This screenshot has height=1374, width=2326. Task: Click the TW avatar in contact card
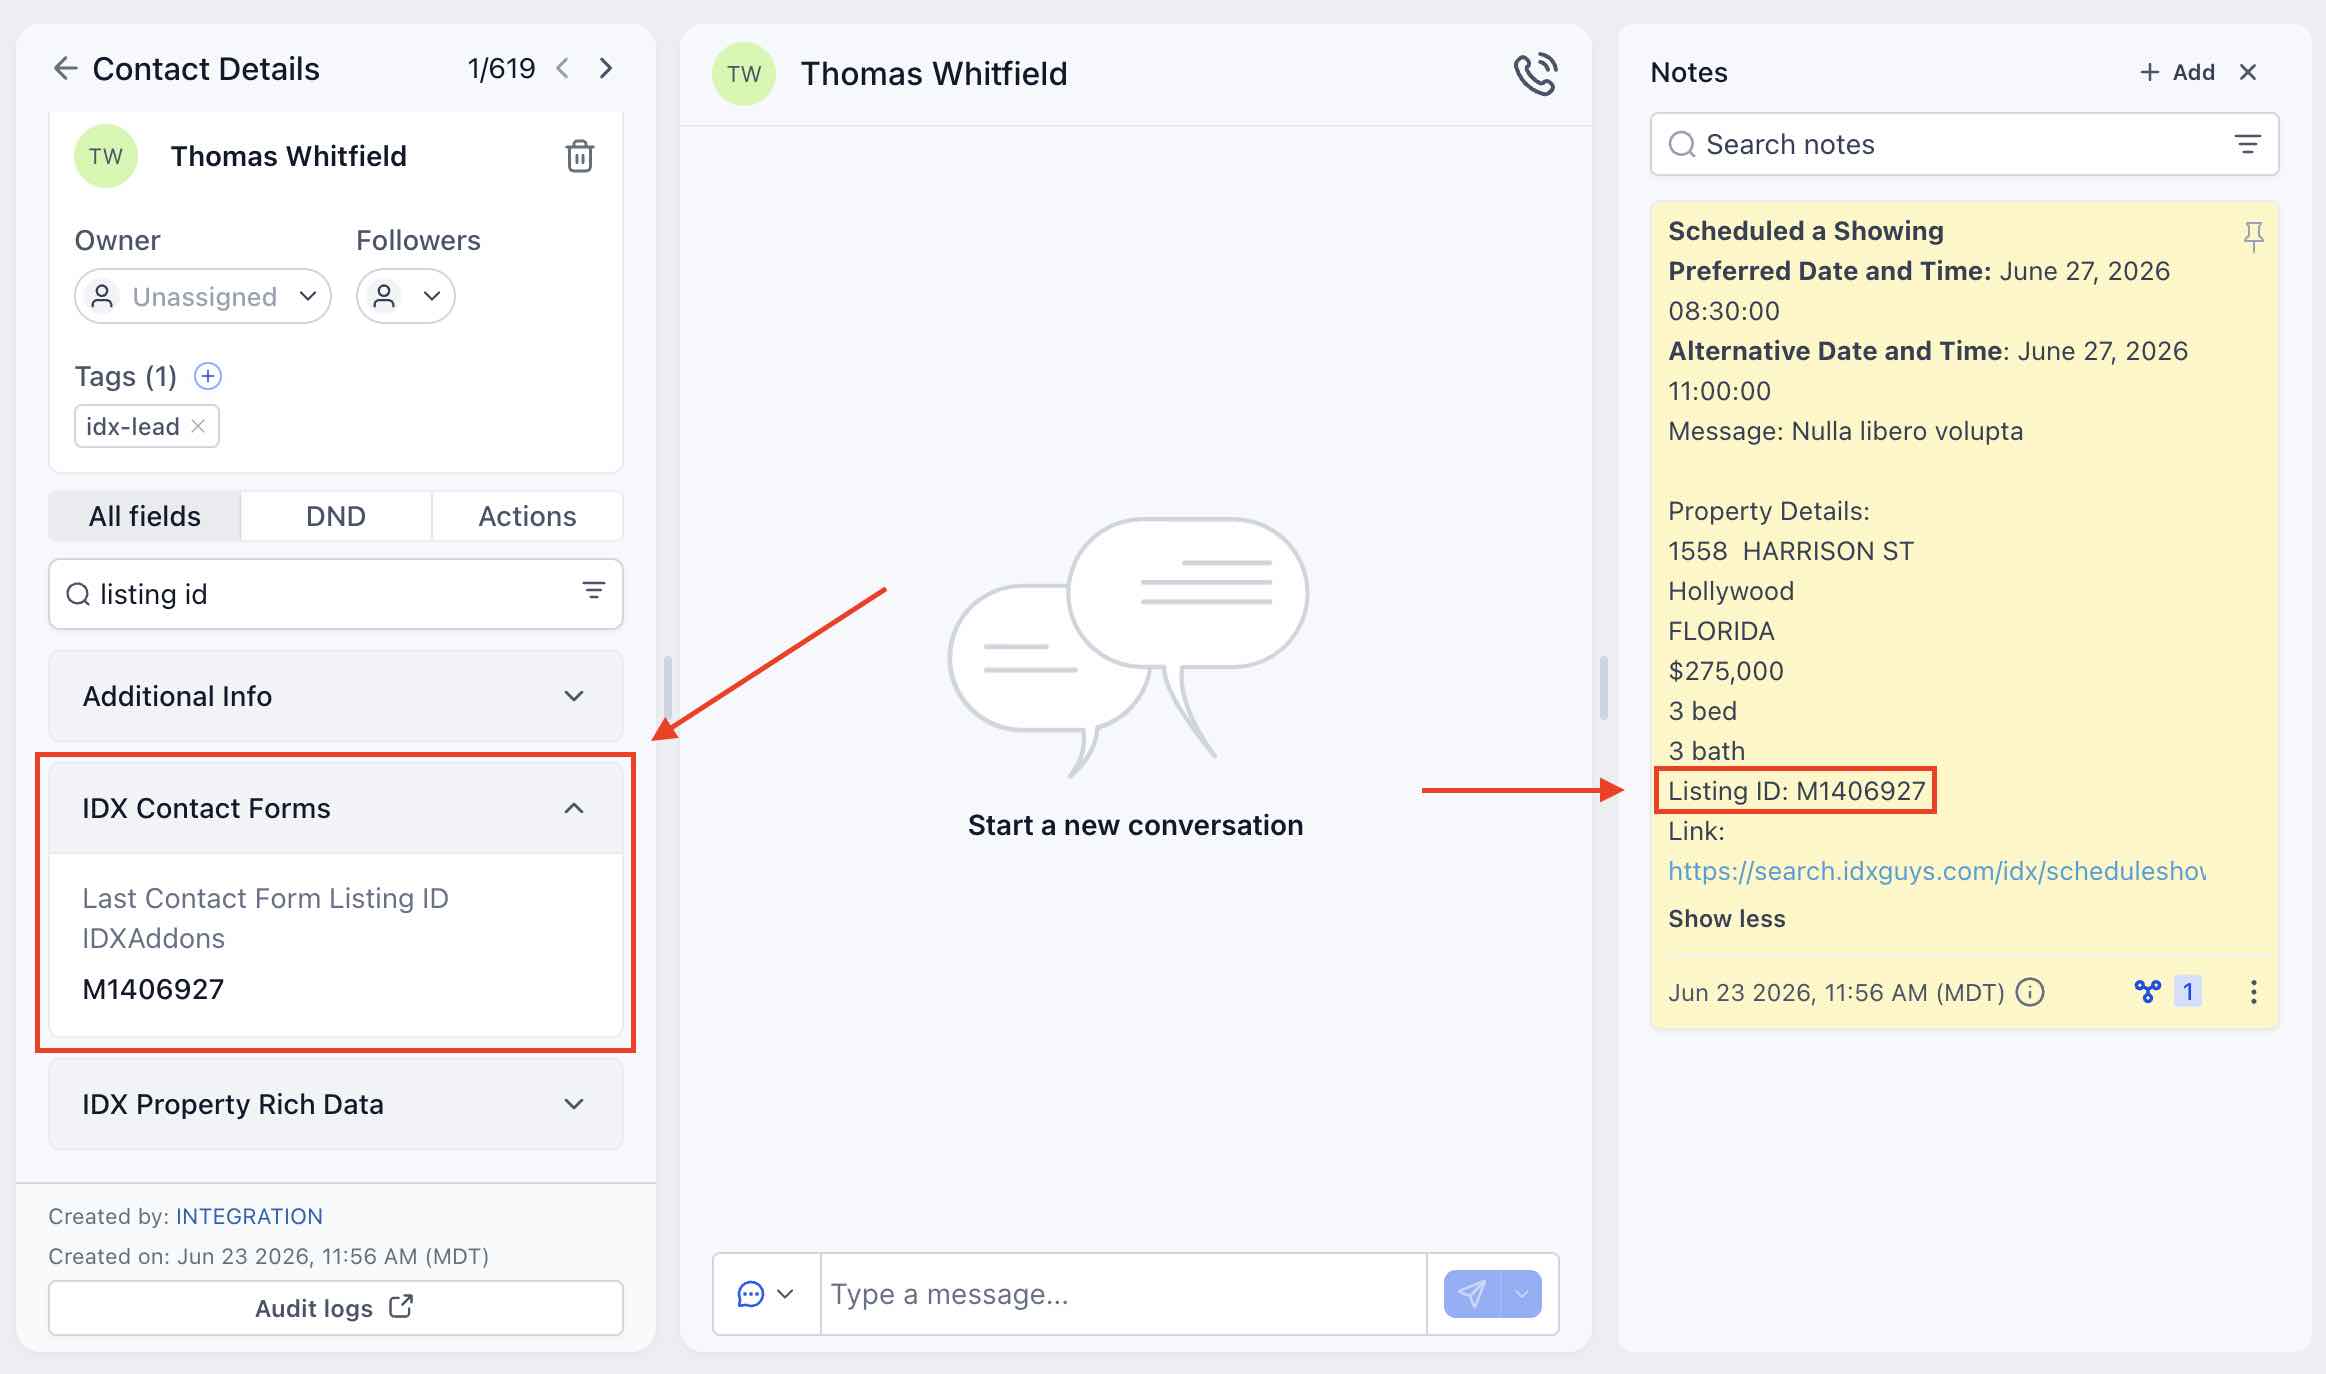click(106, 156)
